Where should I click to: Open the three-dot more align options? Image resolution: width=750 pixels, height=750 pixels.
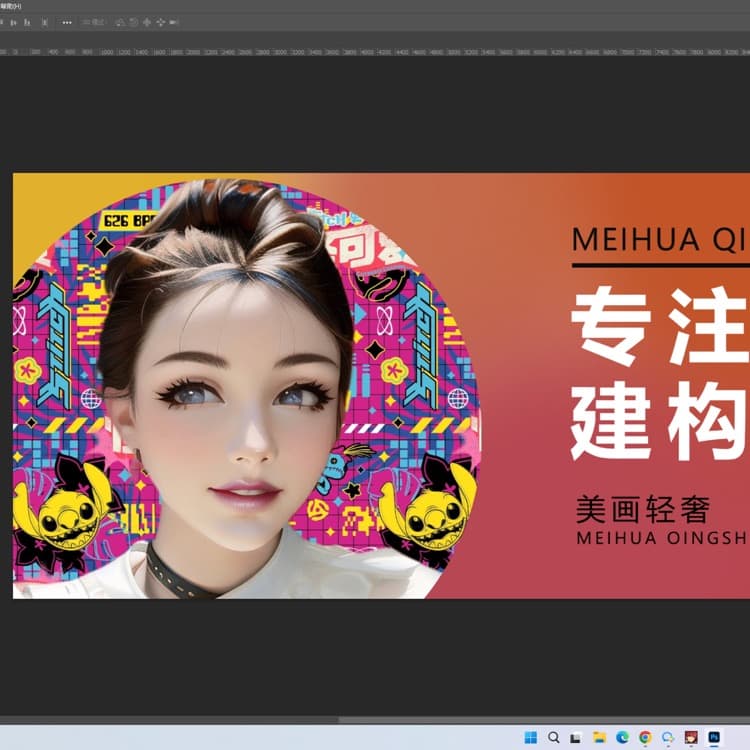point(67,22)
